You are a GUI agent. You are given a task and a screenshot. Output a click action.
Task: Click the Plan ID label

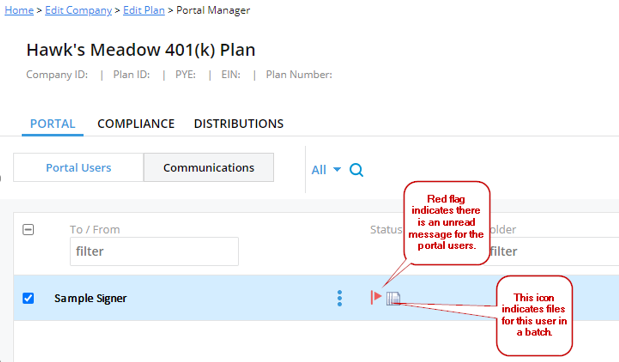click(131, 75)
